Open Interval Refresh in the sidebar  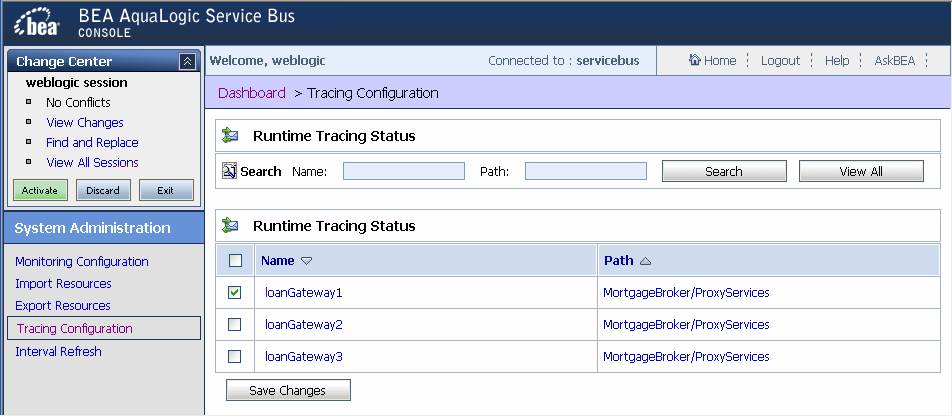pos(58,352)
